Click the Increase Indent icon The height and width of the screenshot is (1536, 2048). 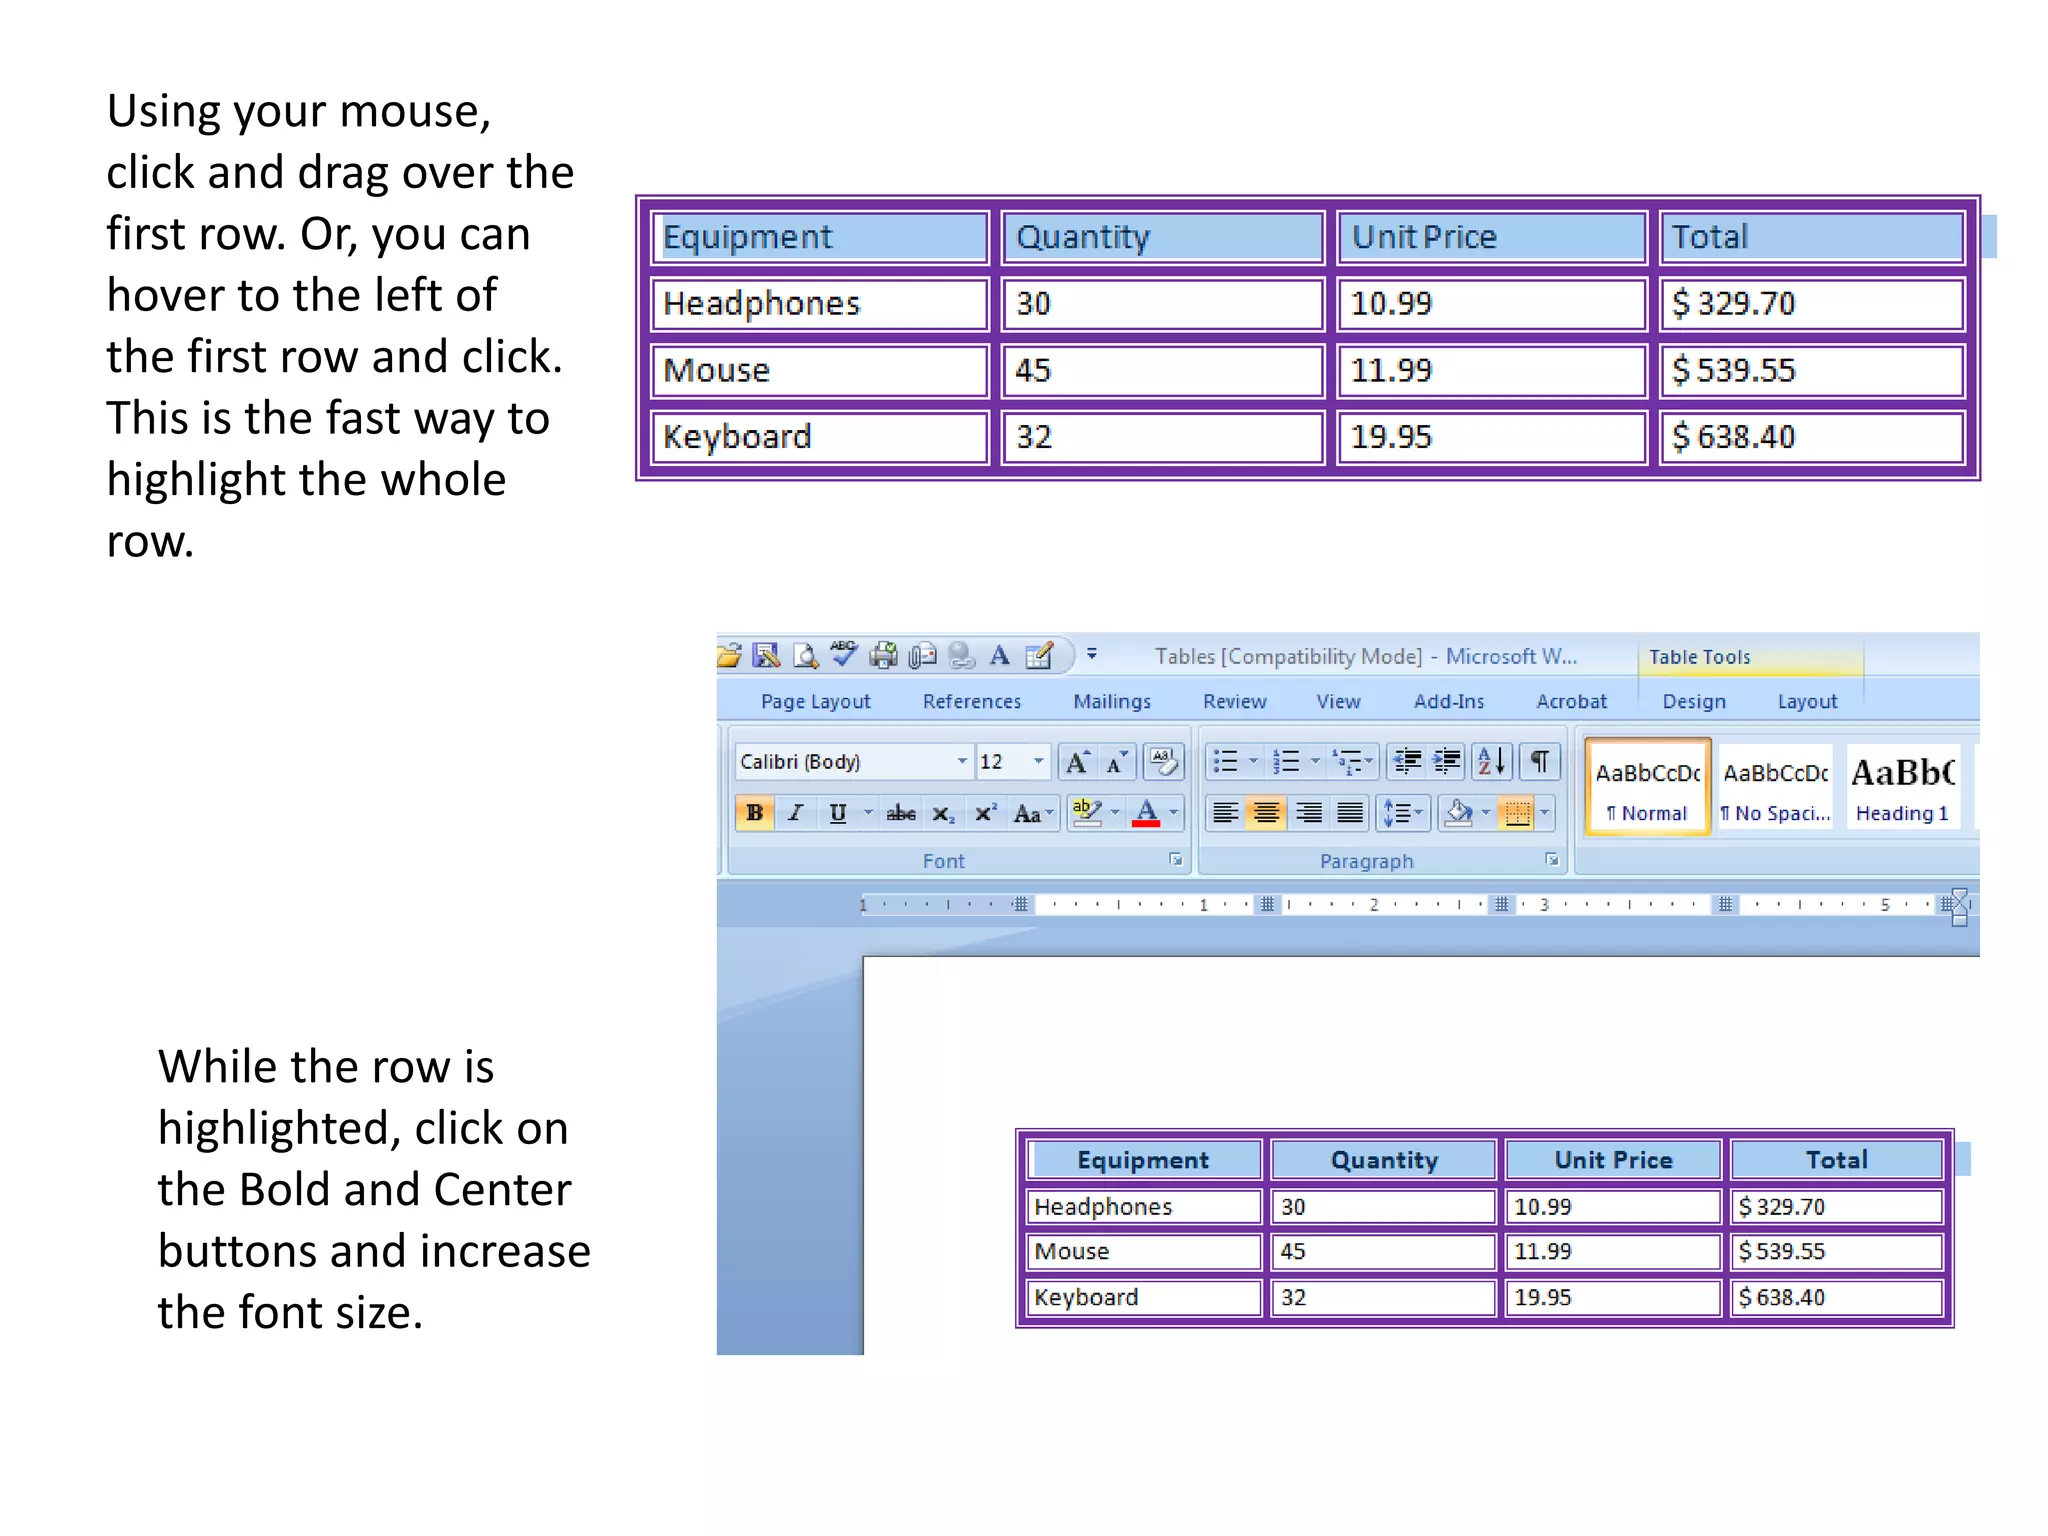[x=1447, y=762]
